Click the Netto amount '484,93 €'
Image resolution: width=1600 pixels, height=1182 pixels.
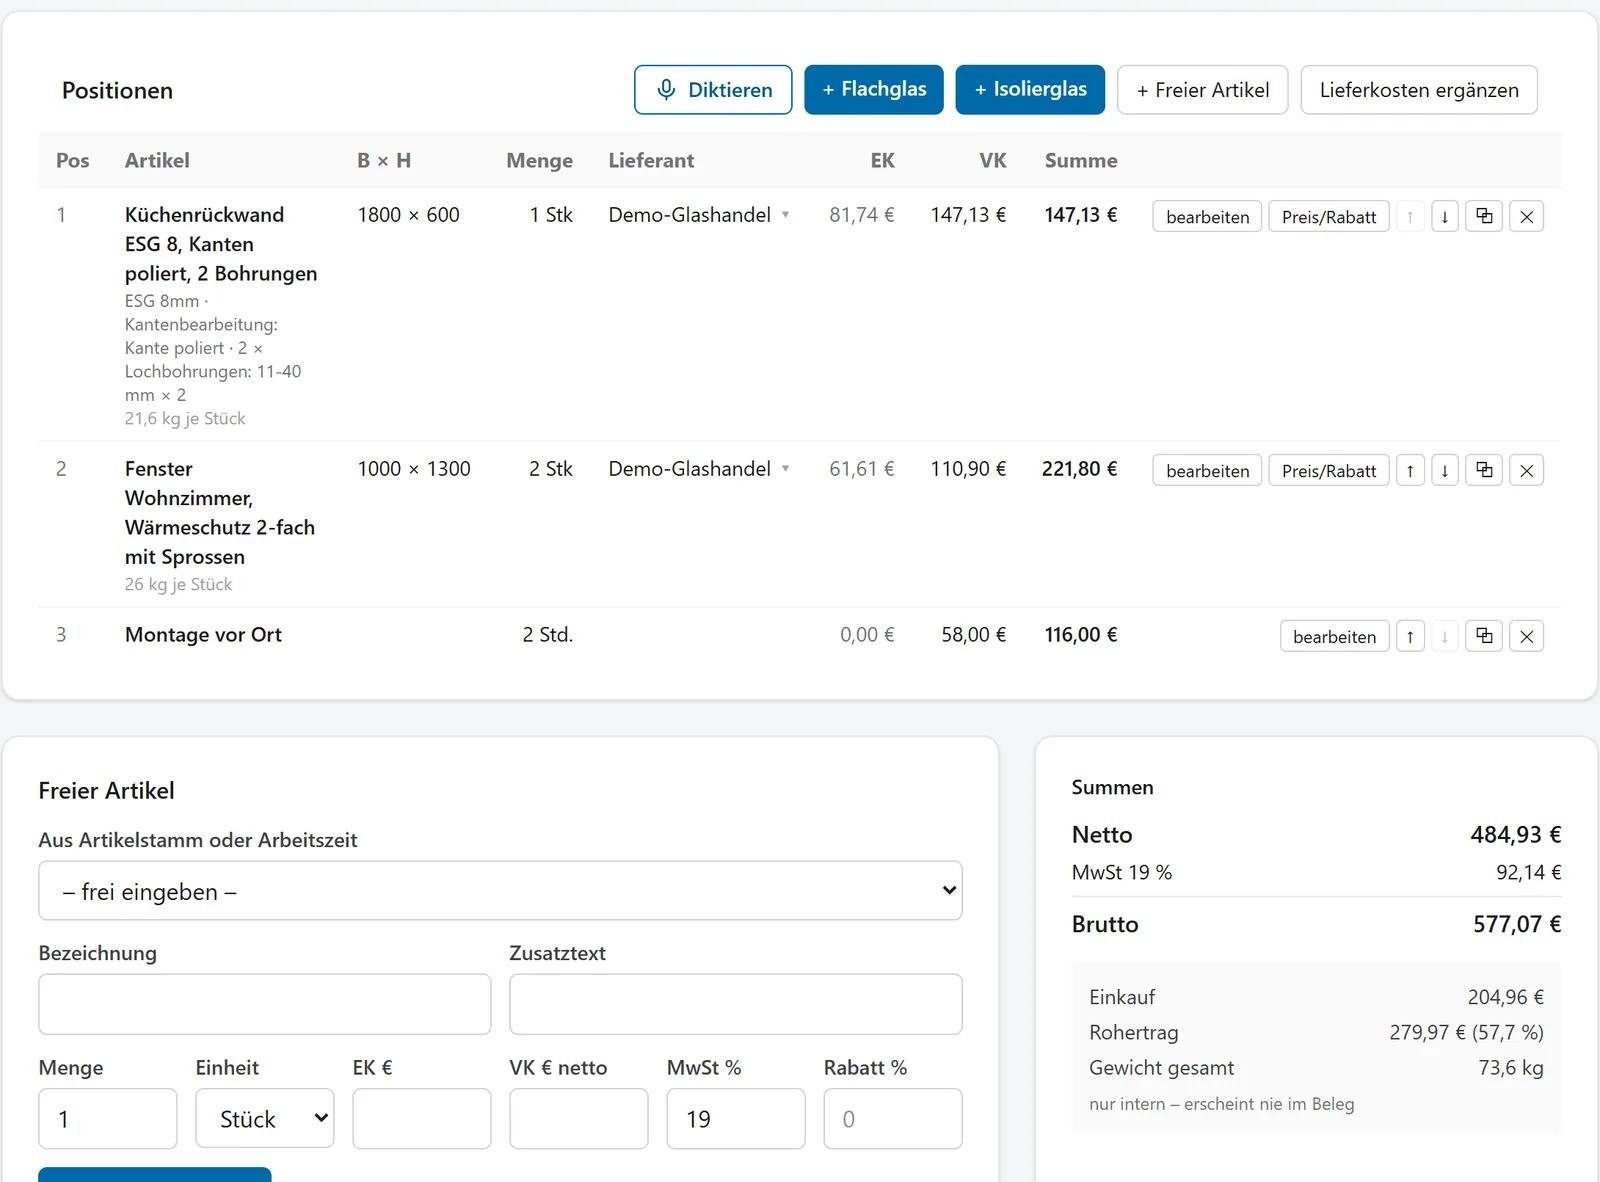[1516, 835]
